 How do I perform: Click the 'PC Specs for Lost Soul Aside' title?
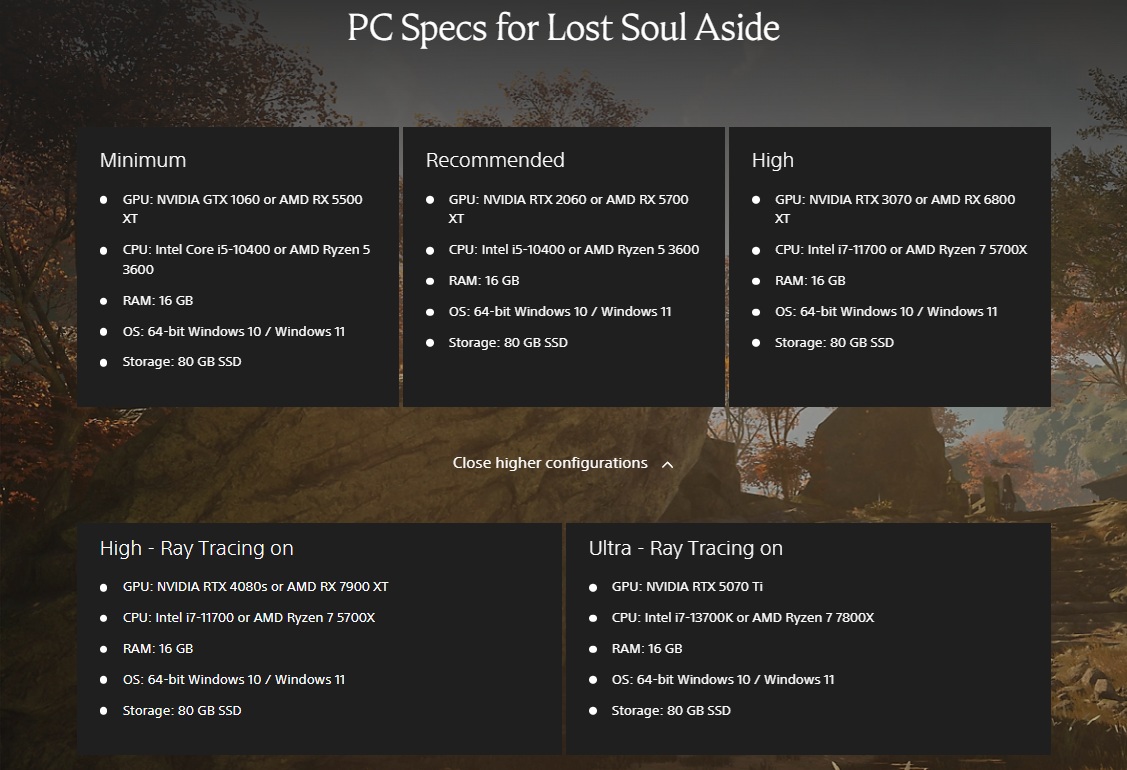point(564,28)
